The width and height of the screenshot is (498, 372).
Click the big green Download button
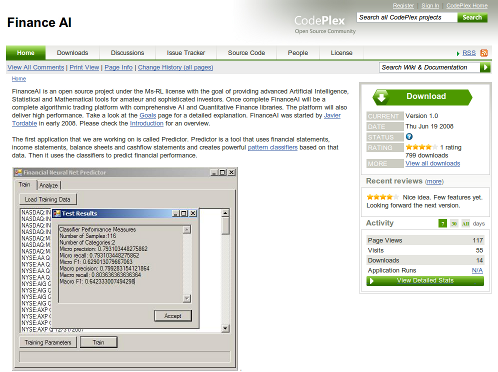(x=422, y=97)
